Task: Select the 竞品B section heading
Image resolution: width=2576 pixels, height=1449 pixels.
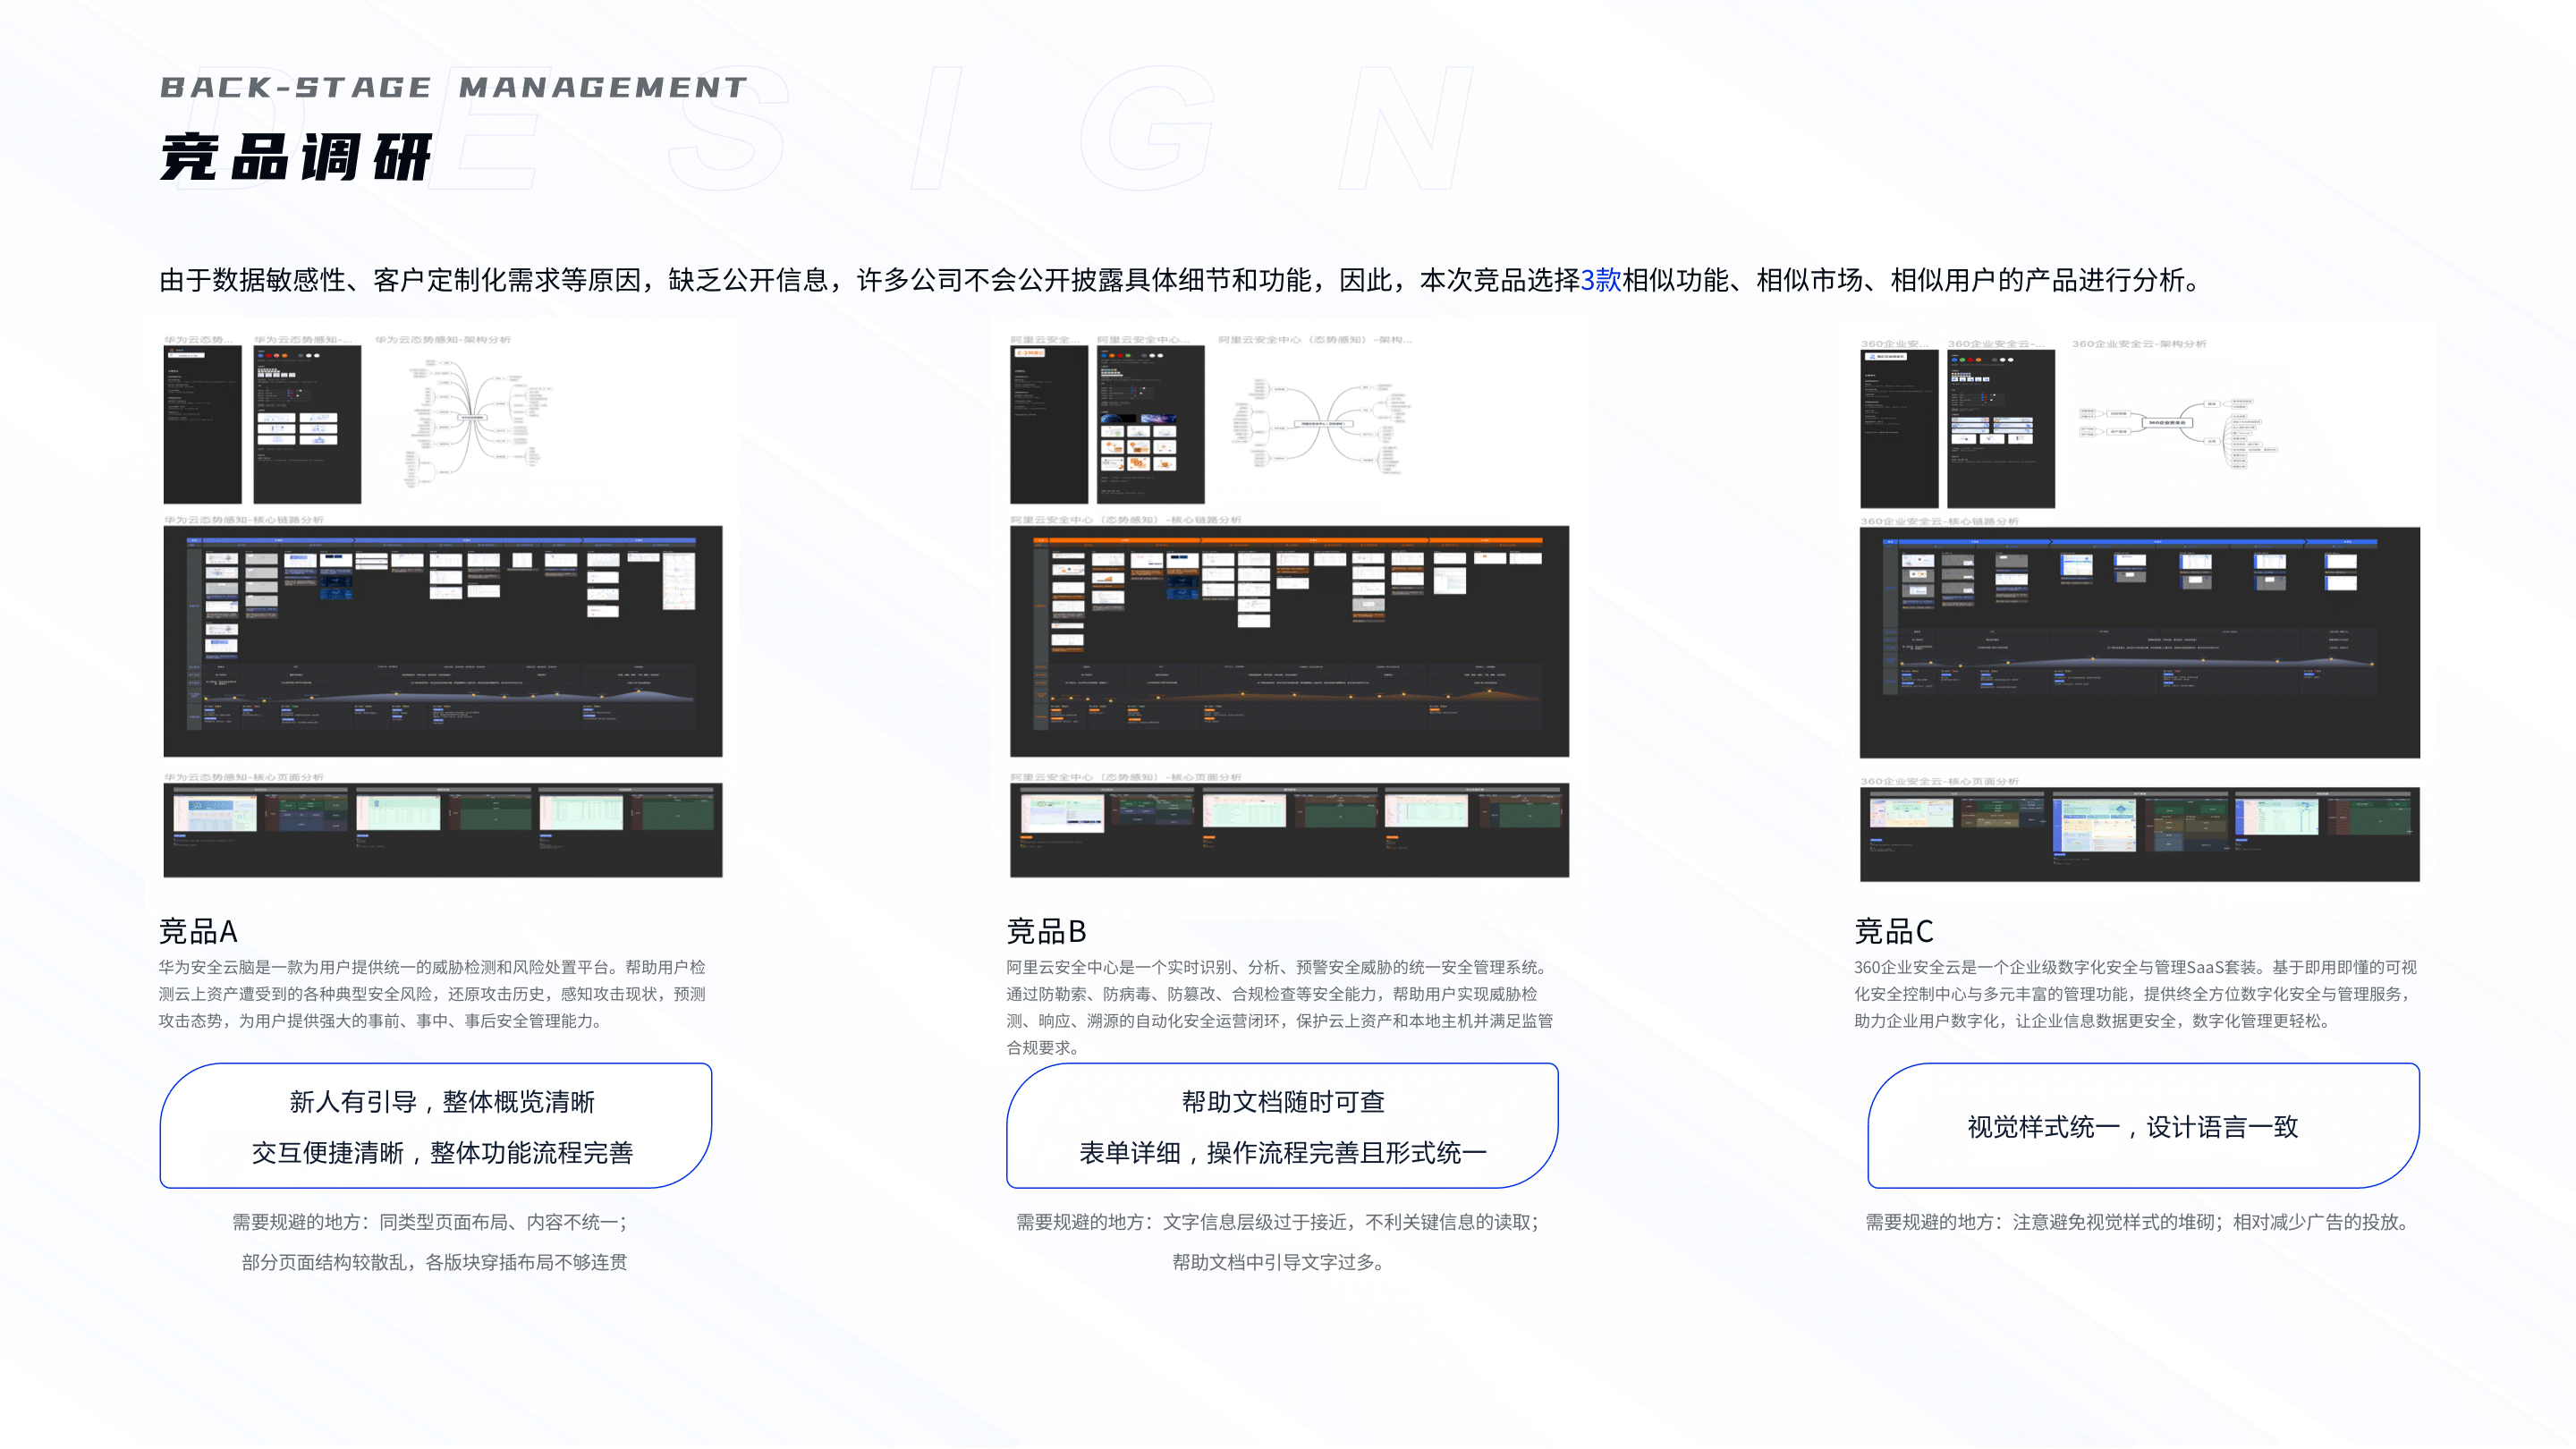Action: (1049, 932)
